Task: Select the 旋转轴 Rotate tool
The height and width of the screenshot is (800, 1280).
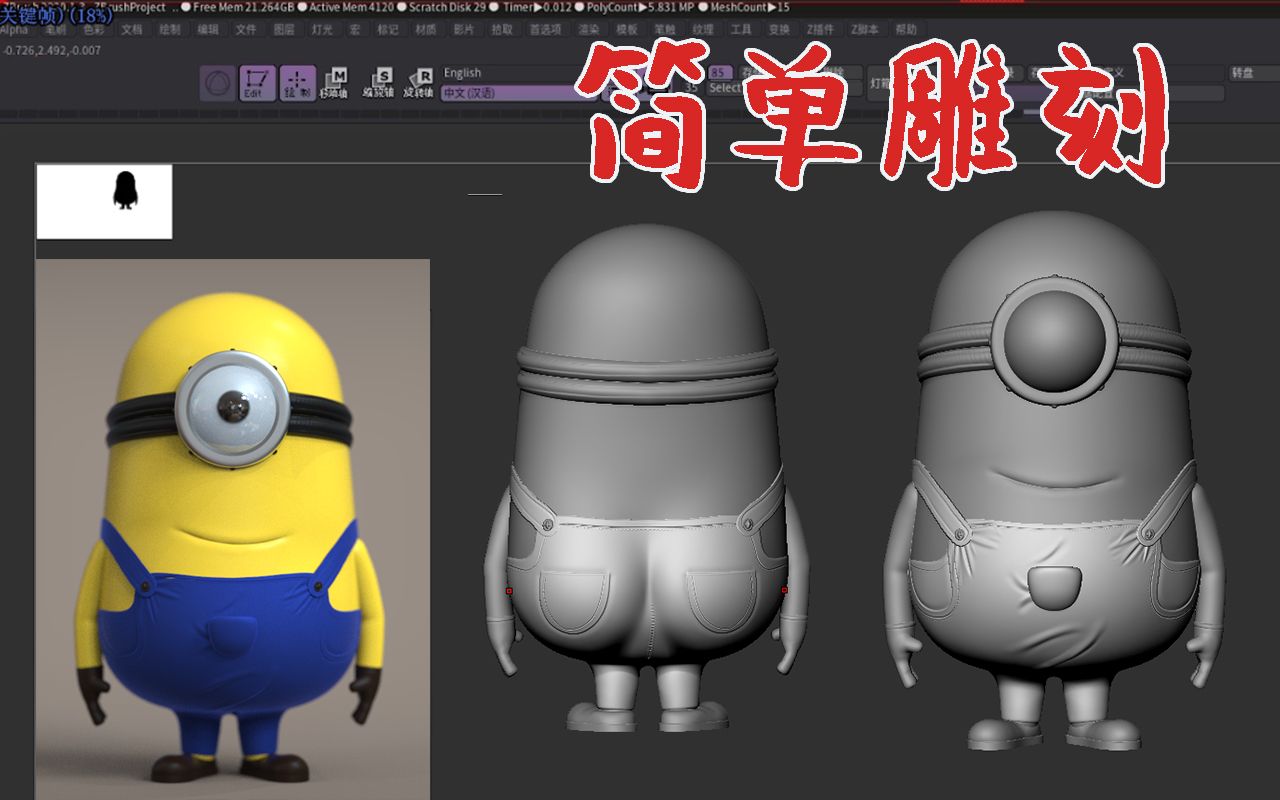Action: click(418, 83)
